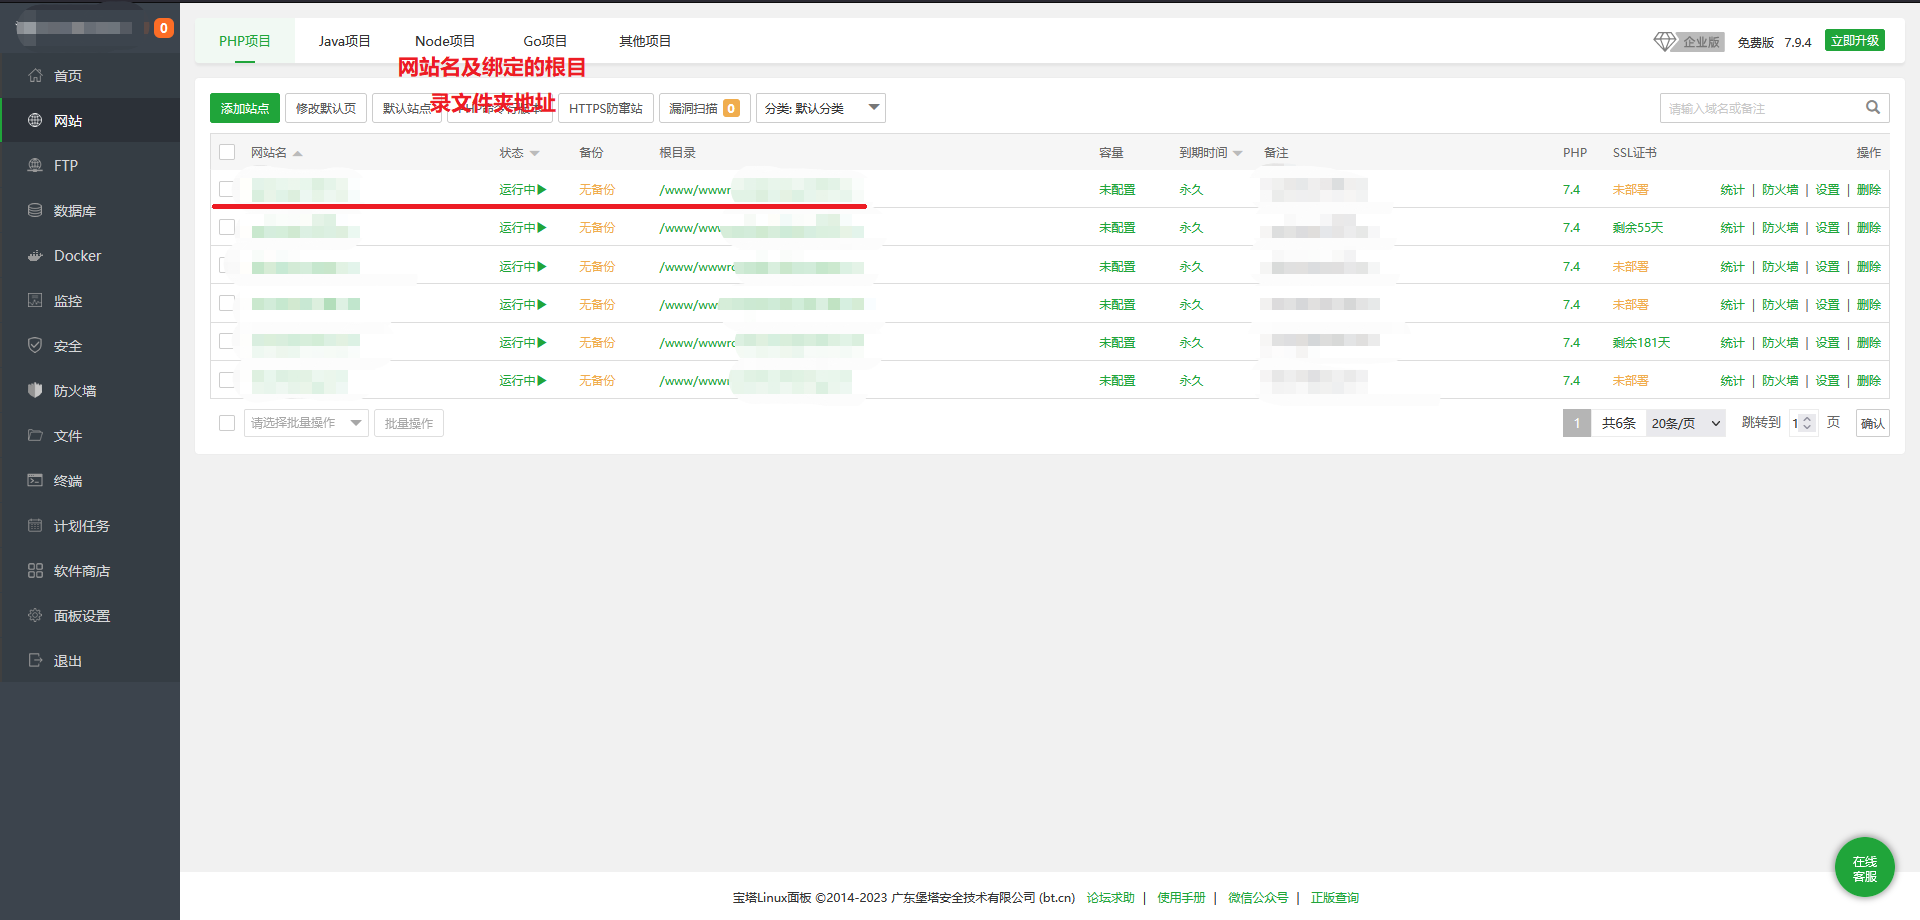Click the home icon beside 首页
Image resolution: width=1920 pixels, height=920 pixels.
[35, 76]
